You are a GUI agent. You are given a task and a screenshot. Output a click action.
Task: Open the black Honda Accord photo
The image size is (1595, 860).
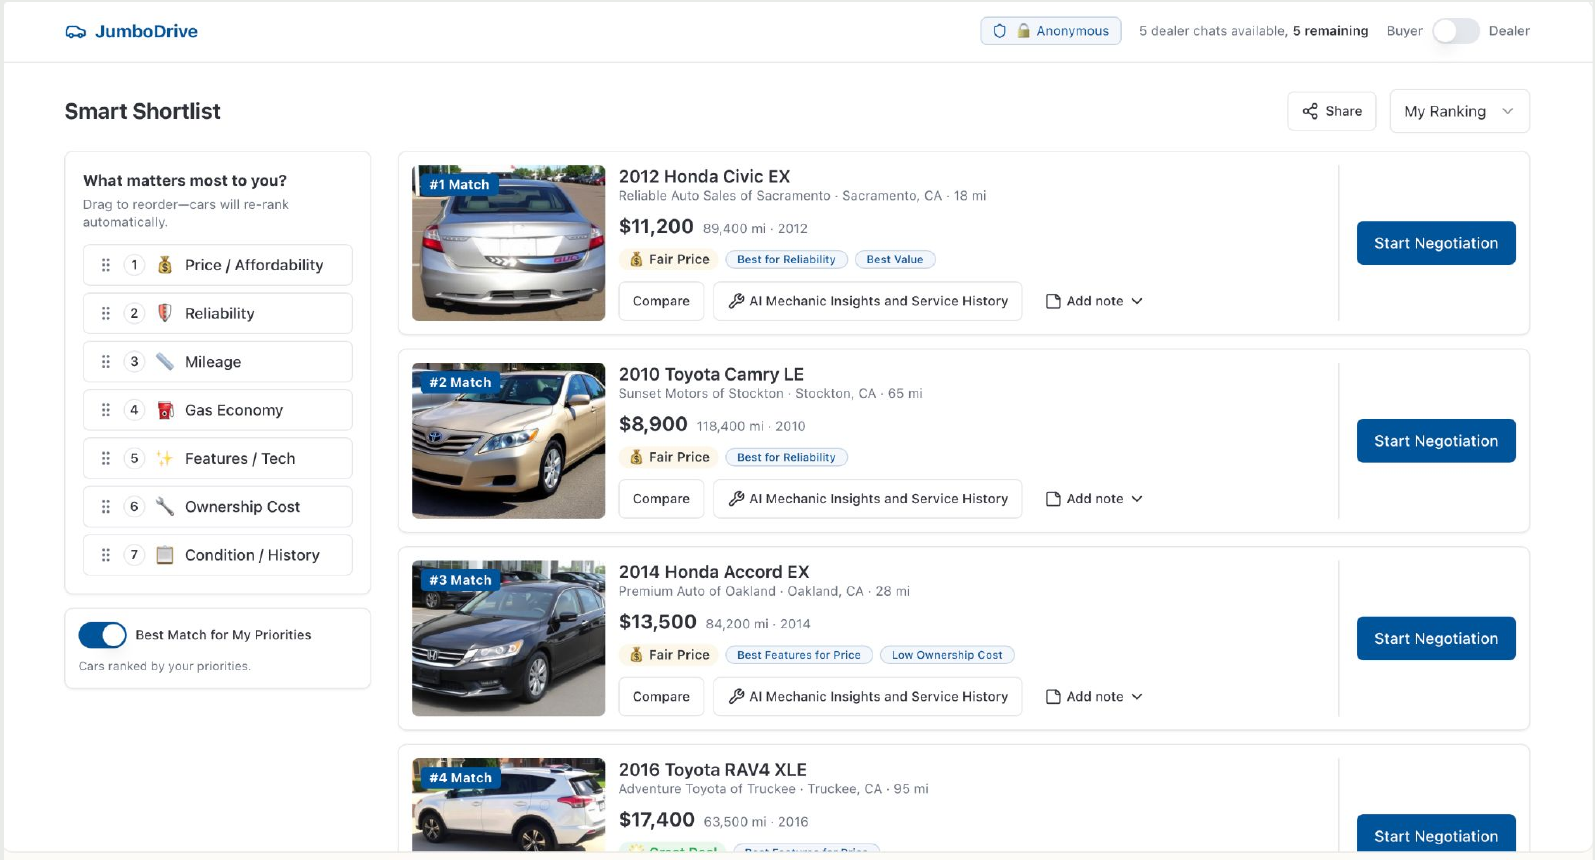coord(509,638)
